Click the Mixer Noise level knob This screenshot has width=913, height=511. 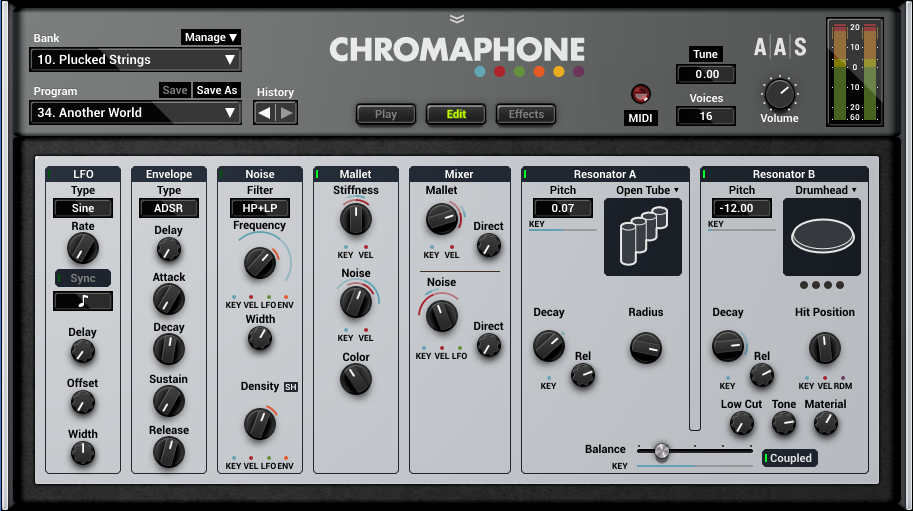click(x=442, y=317)
